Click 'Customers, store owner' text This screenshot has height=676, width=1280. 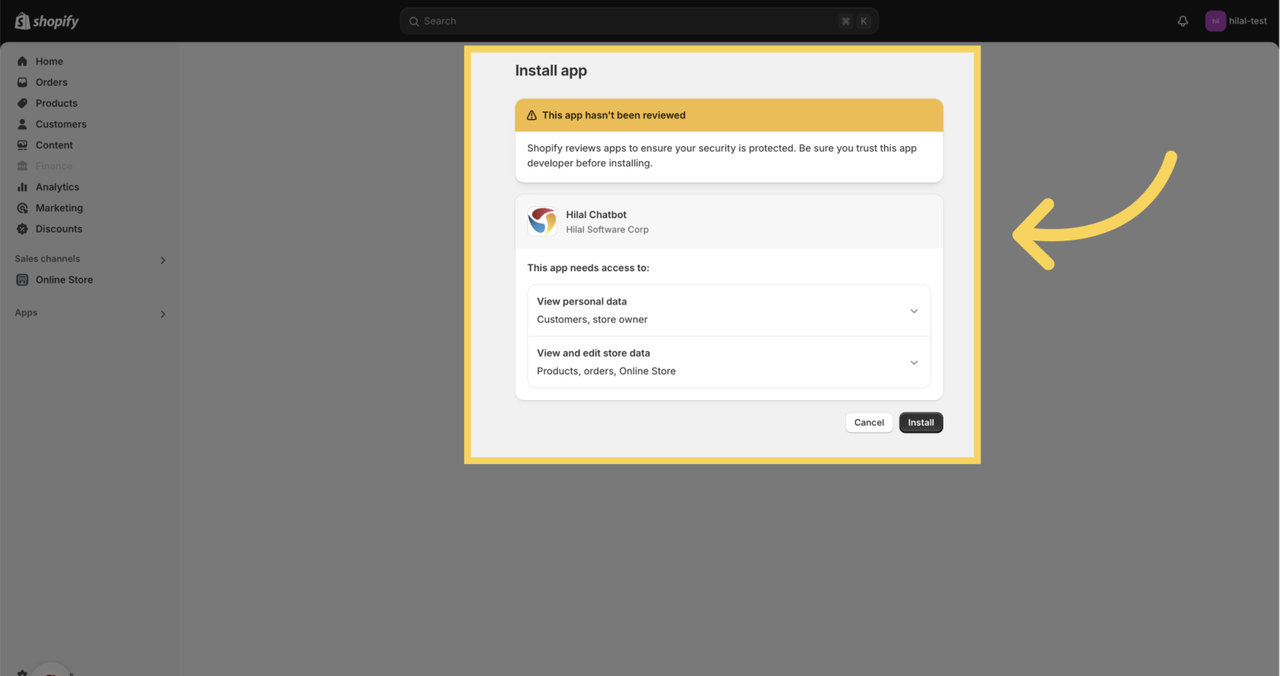(592, 319)
